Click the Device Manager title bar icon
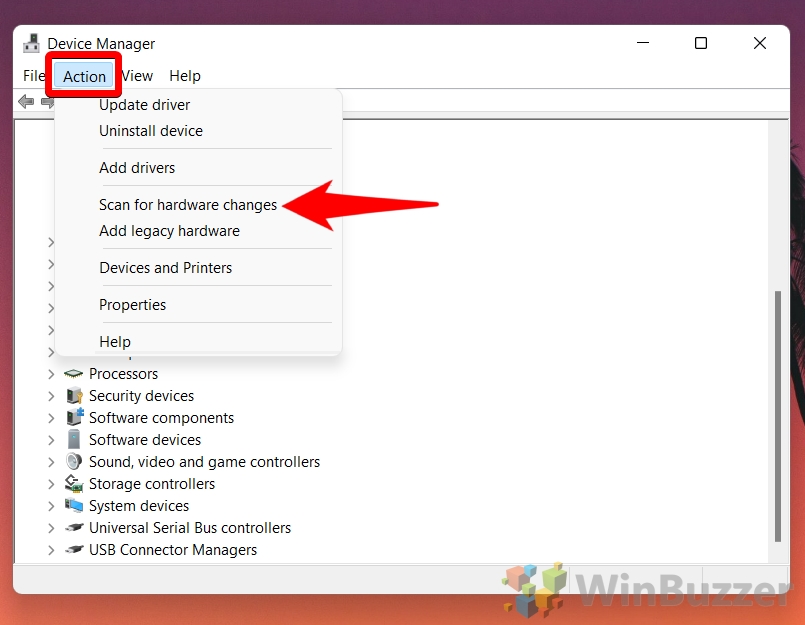Screen dimensions: 805x625 pos(31,44)
